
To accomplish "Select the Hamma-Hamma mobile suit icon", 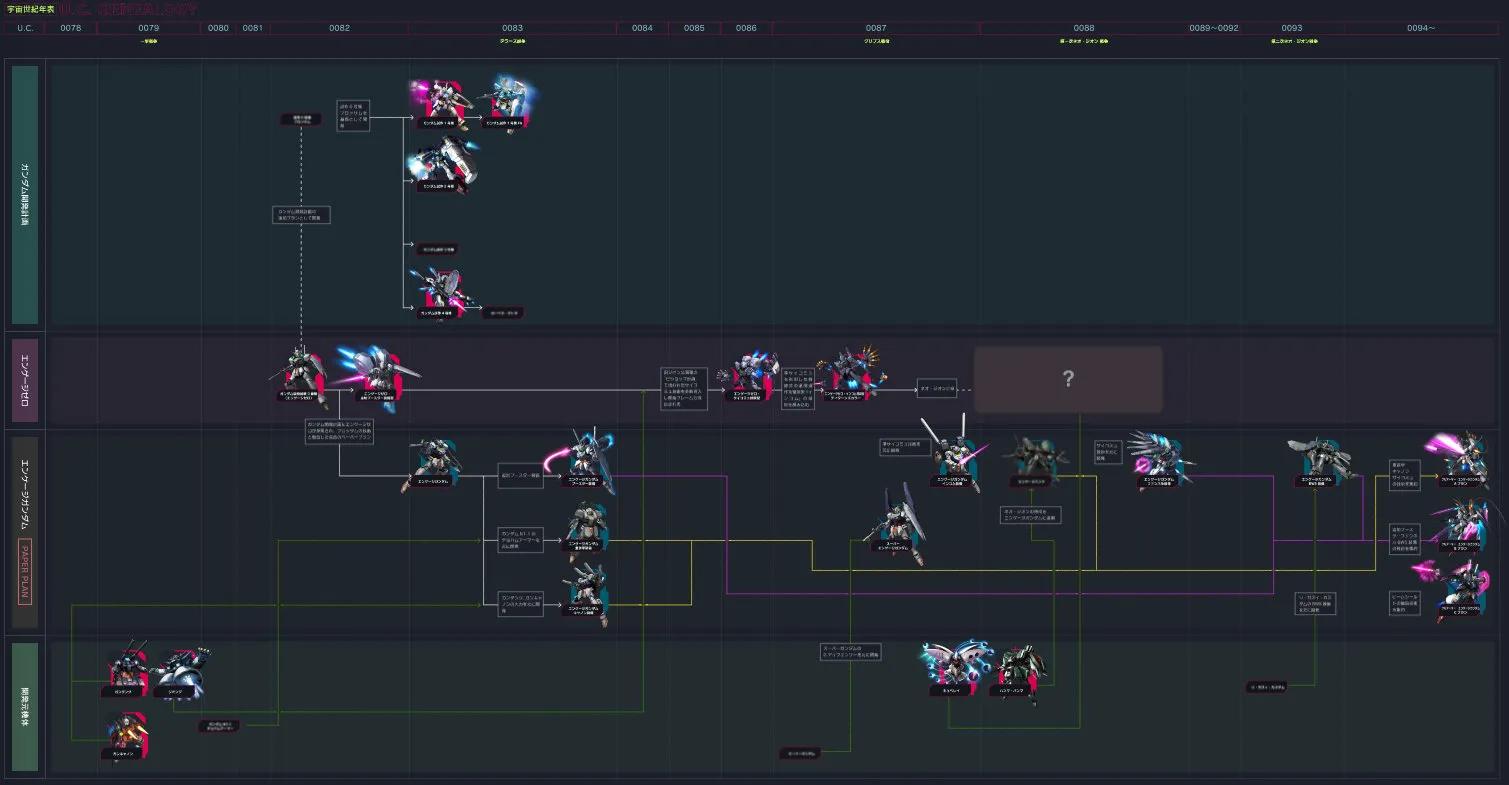I will [1021, 670].
